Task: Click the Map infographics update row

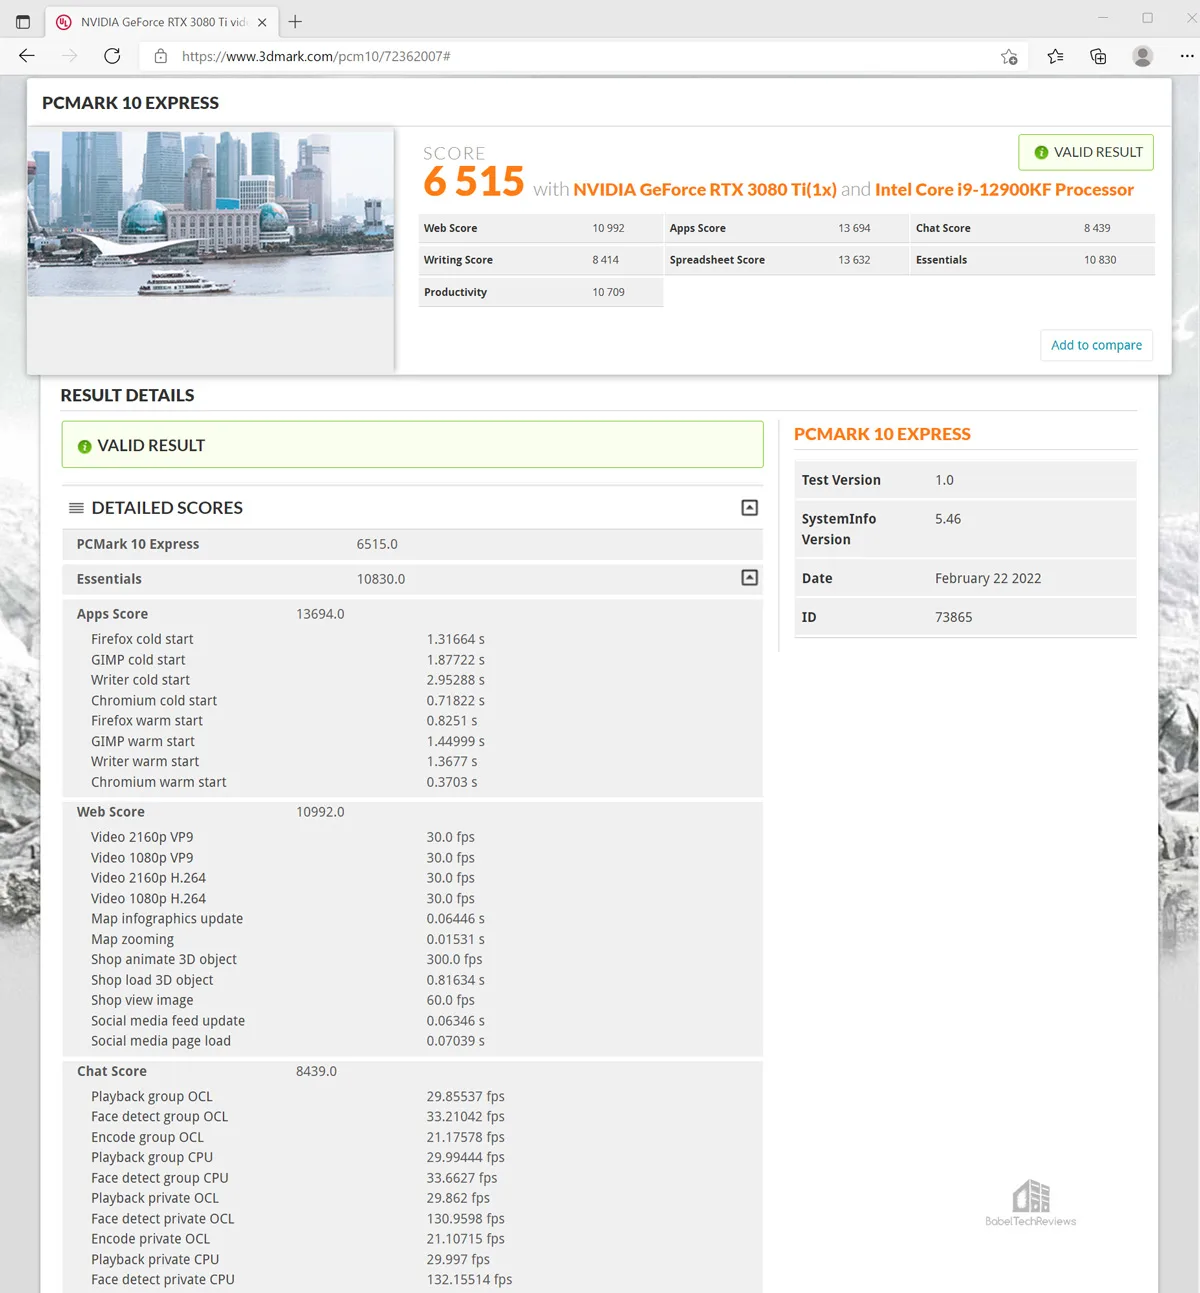Action: (412, 919)
